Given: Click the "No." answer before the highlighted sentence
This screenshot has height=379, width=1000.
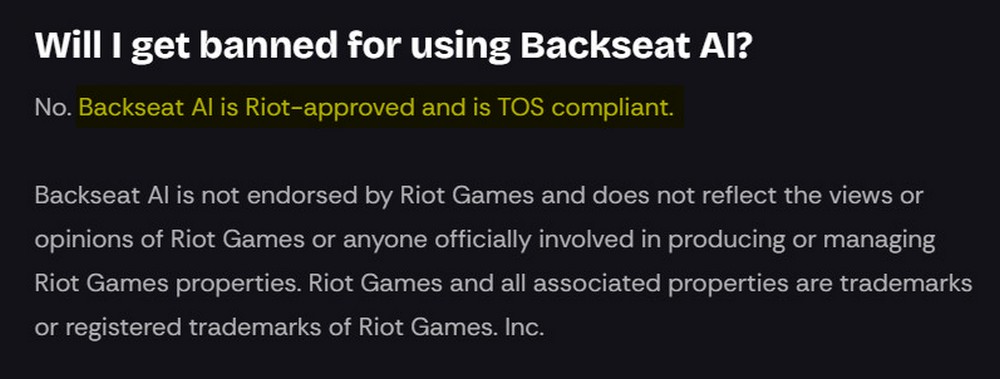Looking at the screenshot, I should [x=53, y=108].
